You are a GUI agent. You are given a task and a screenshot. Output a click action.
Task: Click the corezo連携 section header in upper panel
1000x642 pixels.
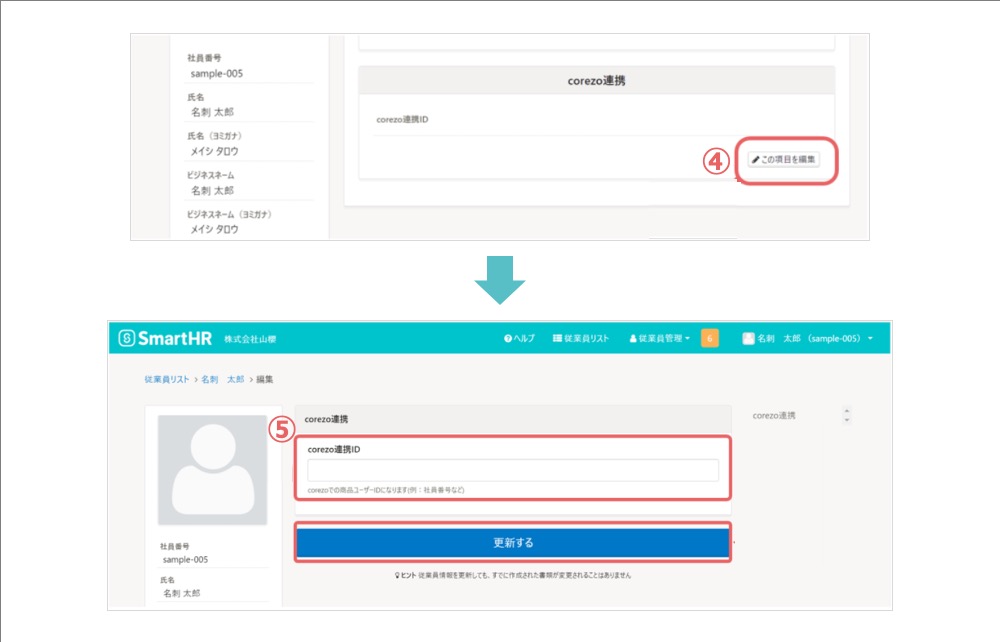(x=596, y=81)
